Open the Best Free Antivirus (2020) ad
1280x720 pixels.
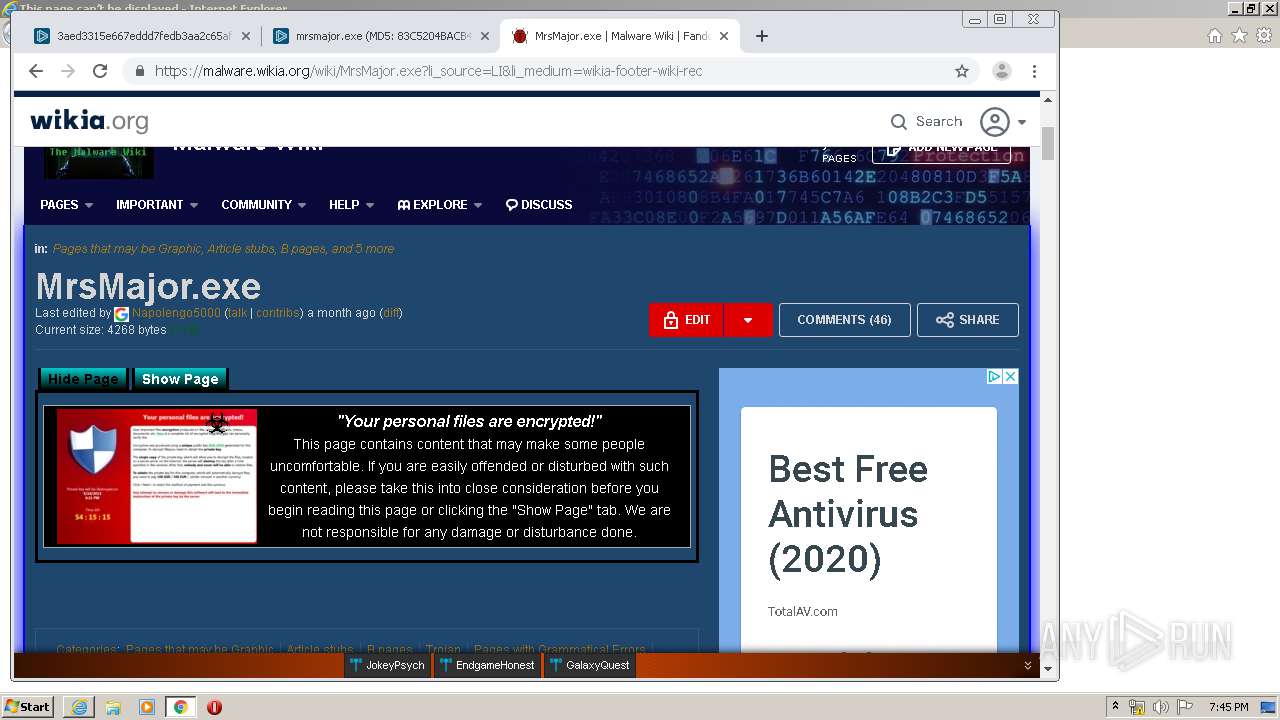[x=848, y=513]
